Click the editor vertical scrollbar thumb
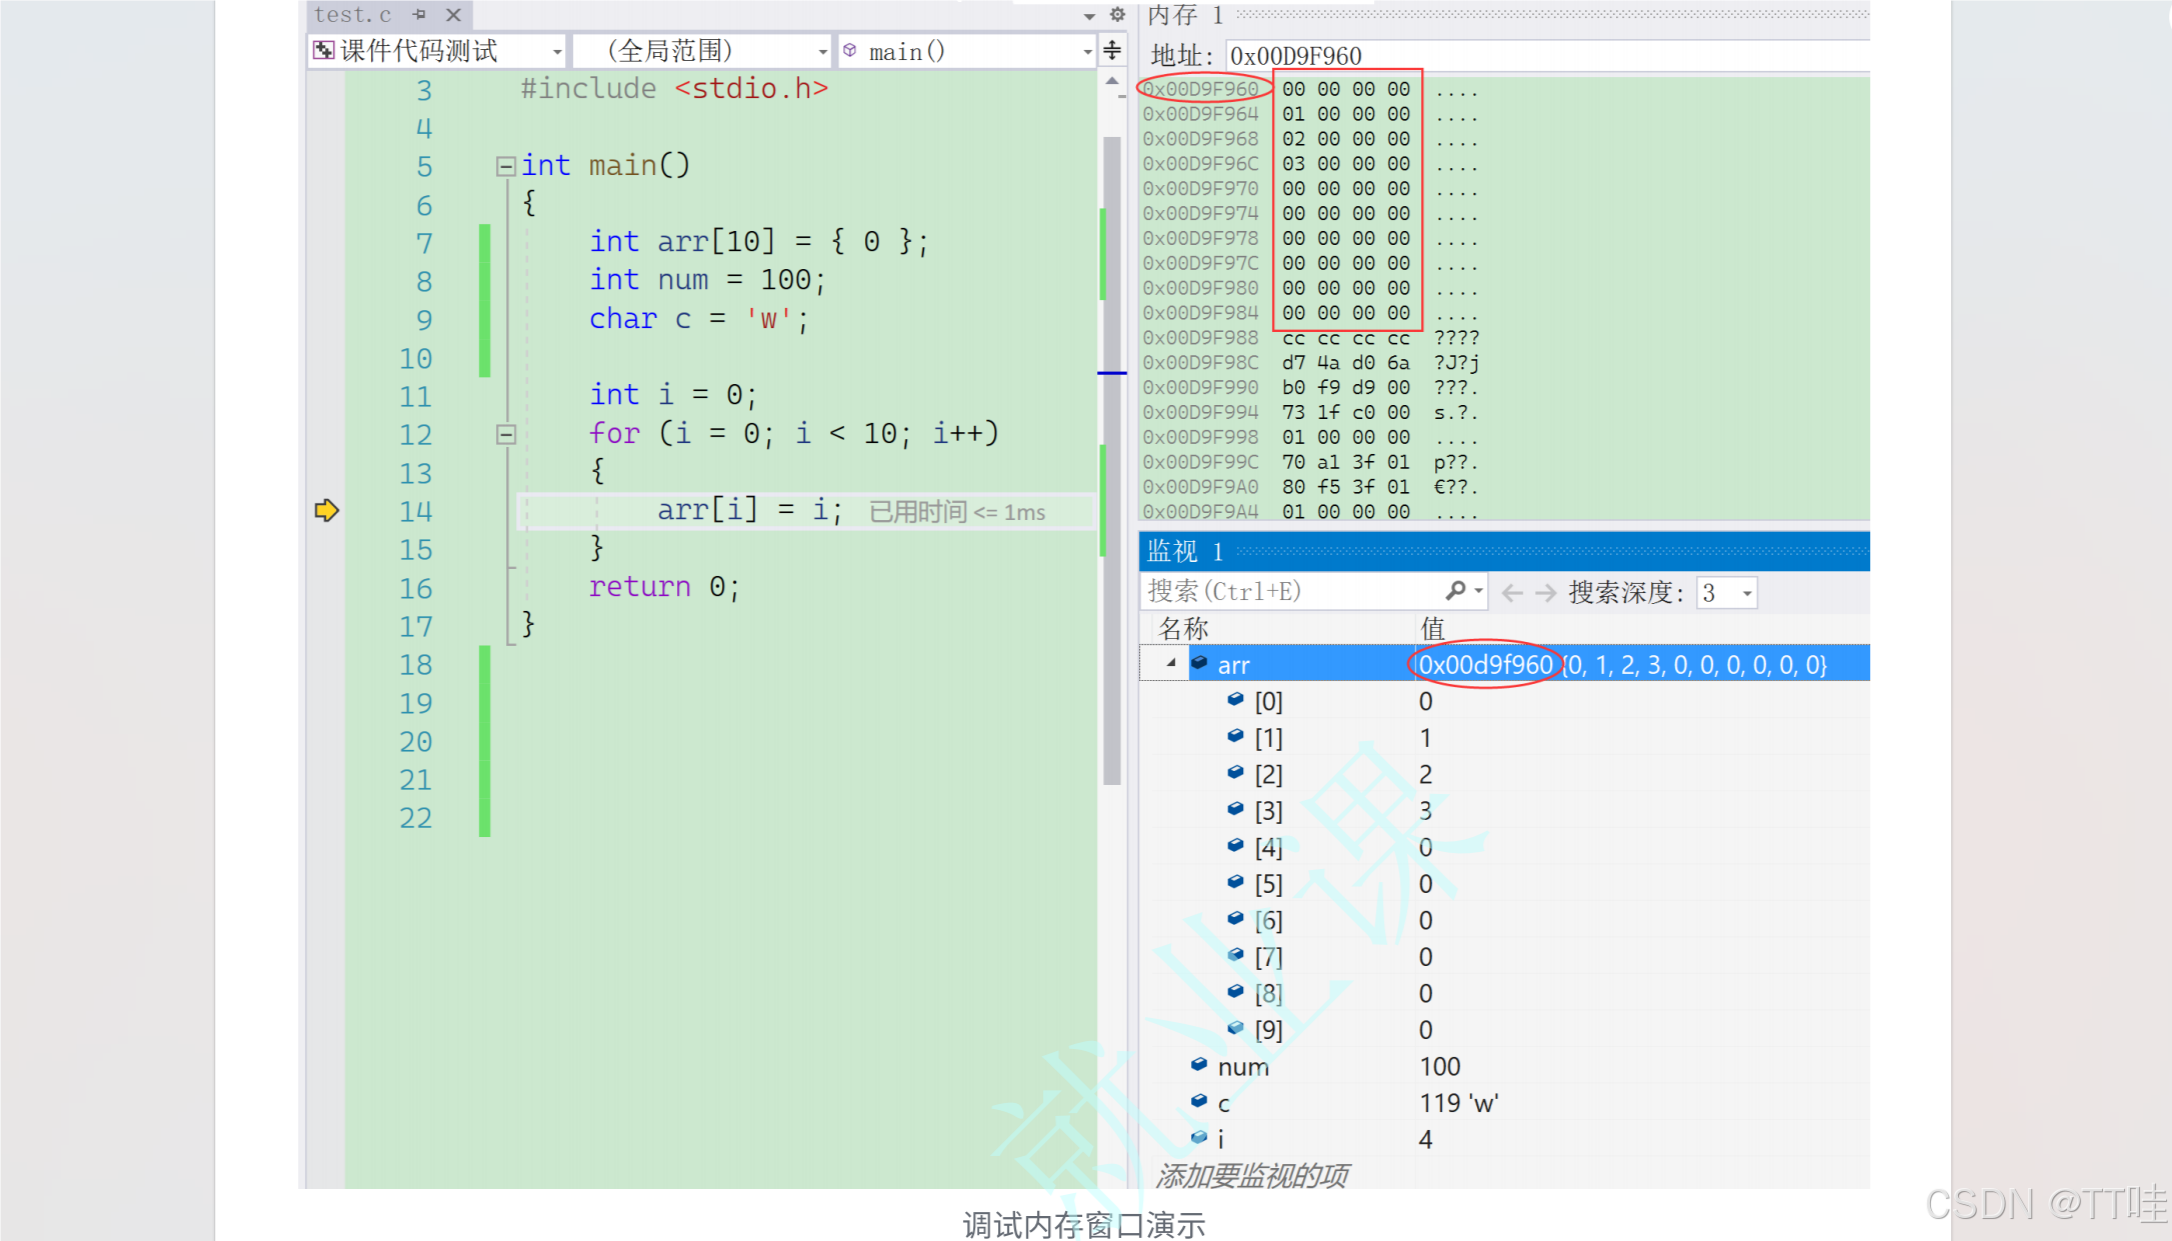 click(1112, 460)
